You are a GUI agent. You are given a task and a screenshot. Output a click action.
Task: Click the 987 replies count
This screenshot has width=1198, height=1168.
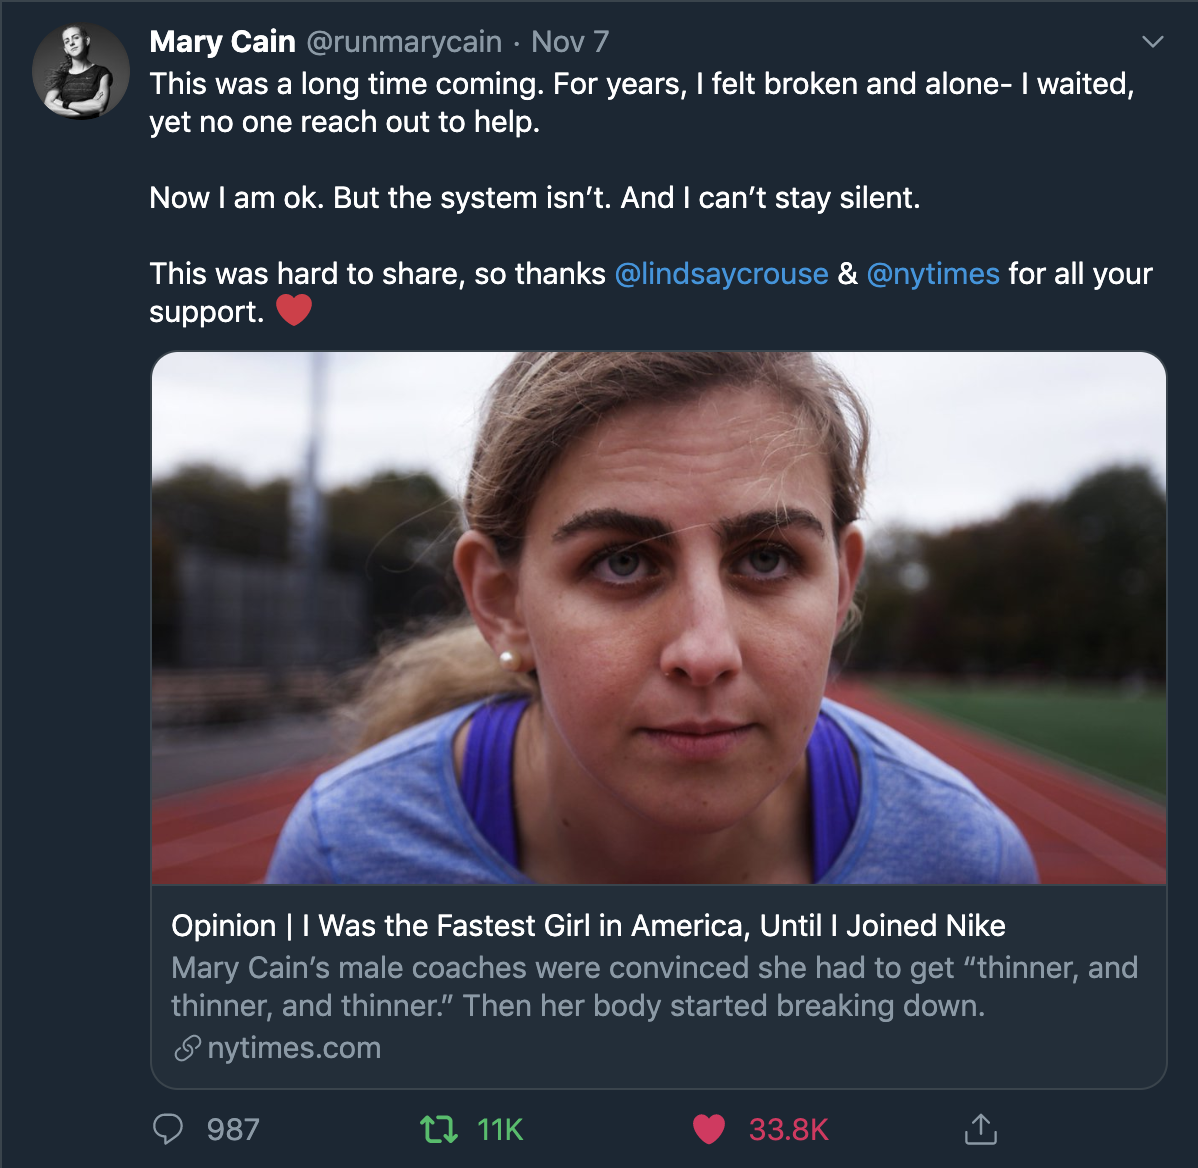pyautogui.click(x=233, y=1130)
